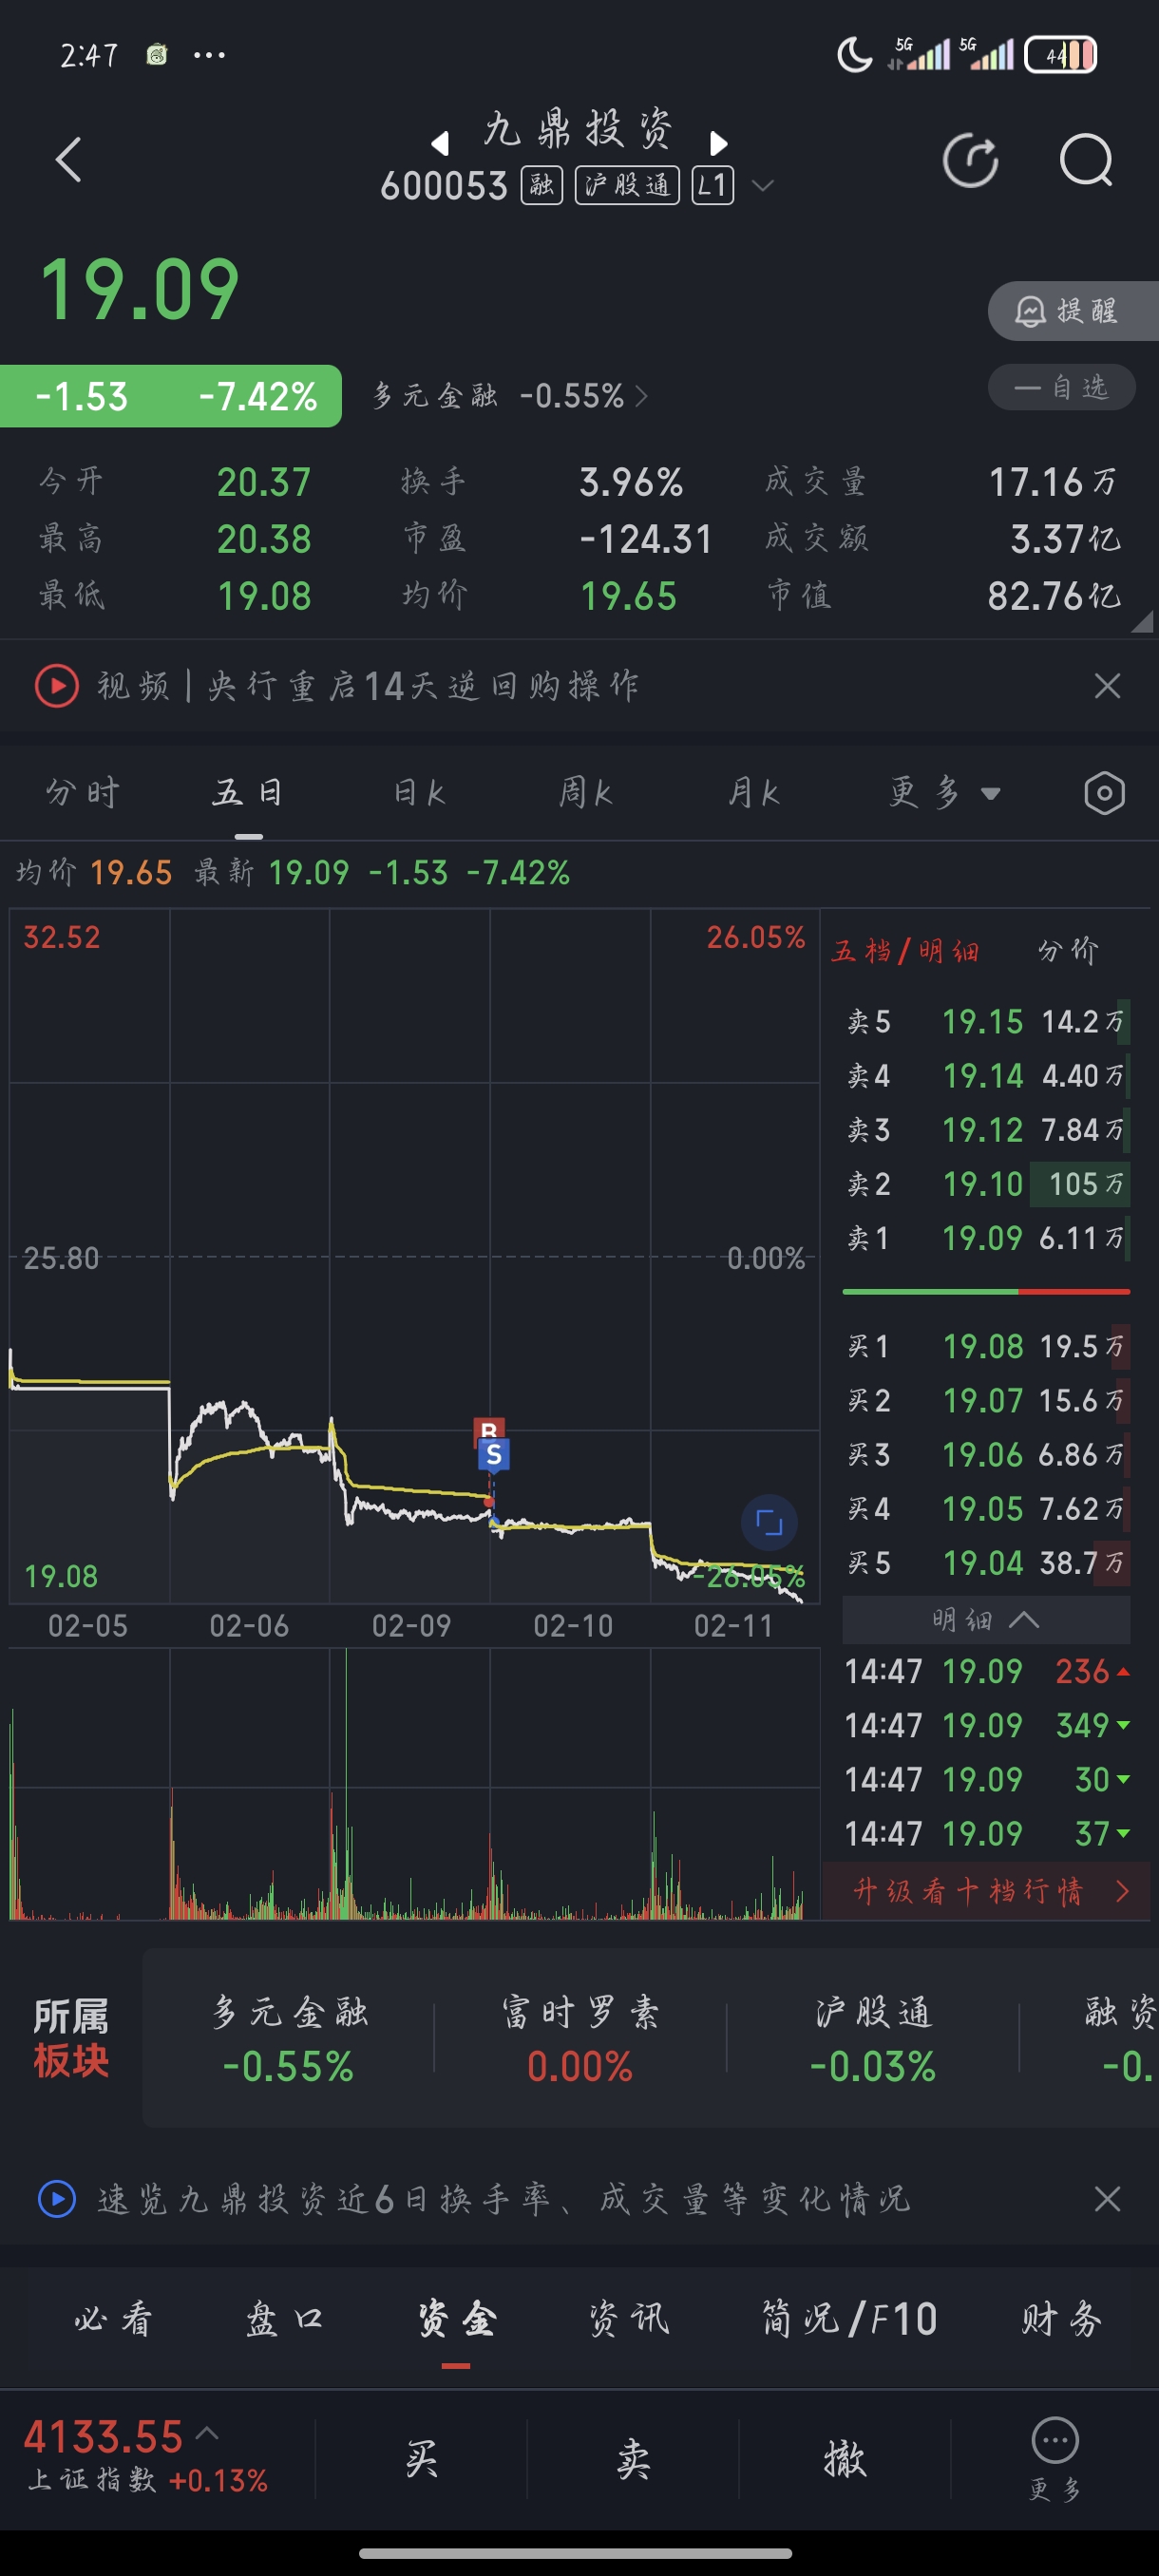Switch to the next stock arrow
Screen dimensions: 1159x2576
(x=718, y=144)
